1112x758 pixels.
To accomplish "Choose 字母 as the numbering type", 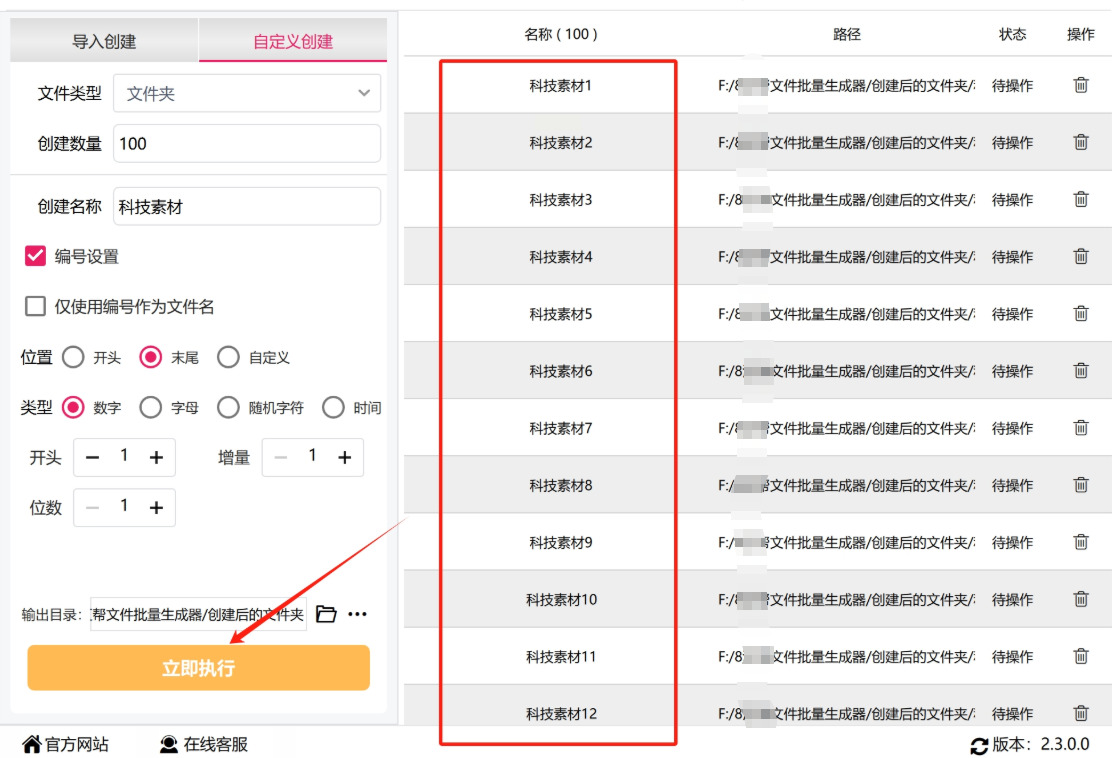I will tap(151, 408).
